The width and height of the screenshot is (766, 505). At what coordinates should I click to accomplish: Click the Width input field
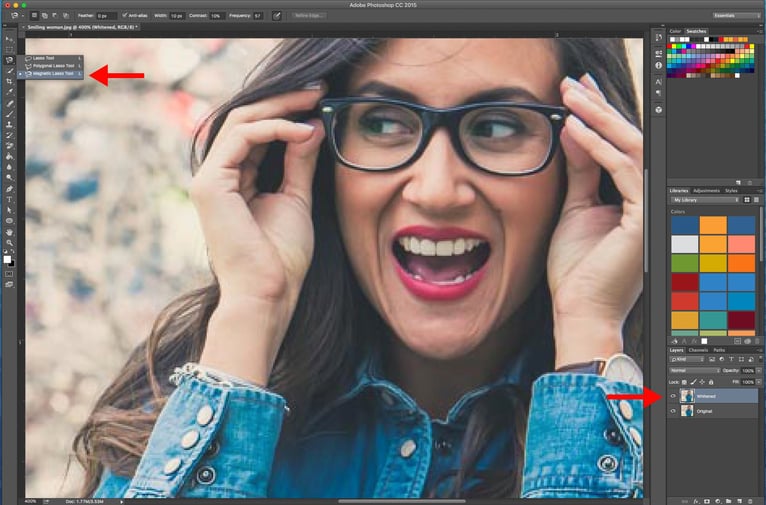pos(177,16)
